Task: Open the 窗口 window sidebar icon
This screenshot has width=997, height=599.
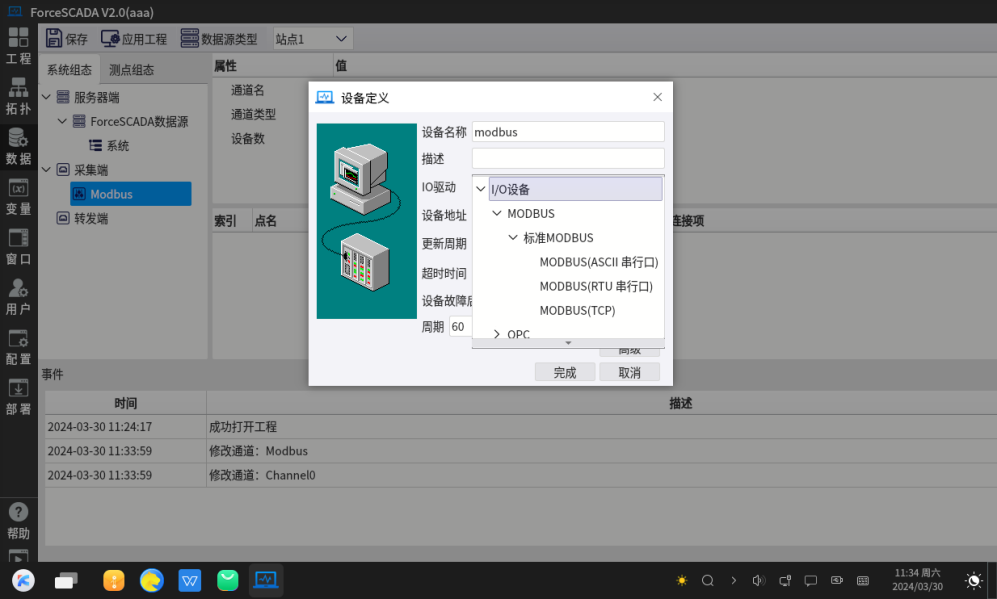Action: (18, 246)
